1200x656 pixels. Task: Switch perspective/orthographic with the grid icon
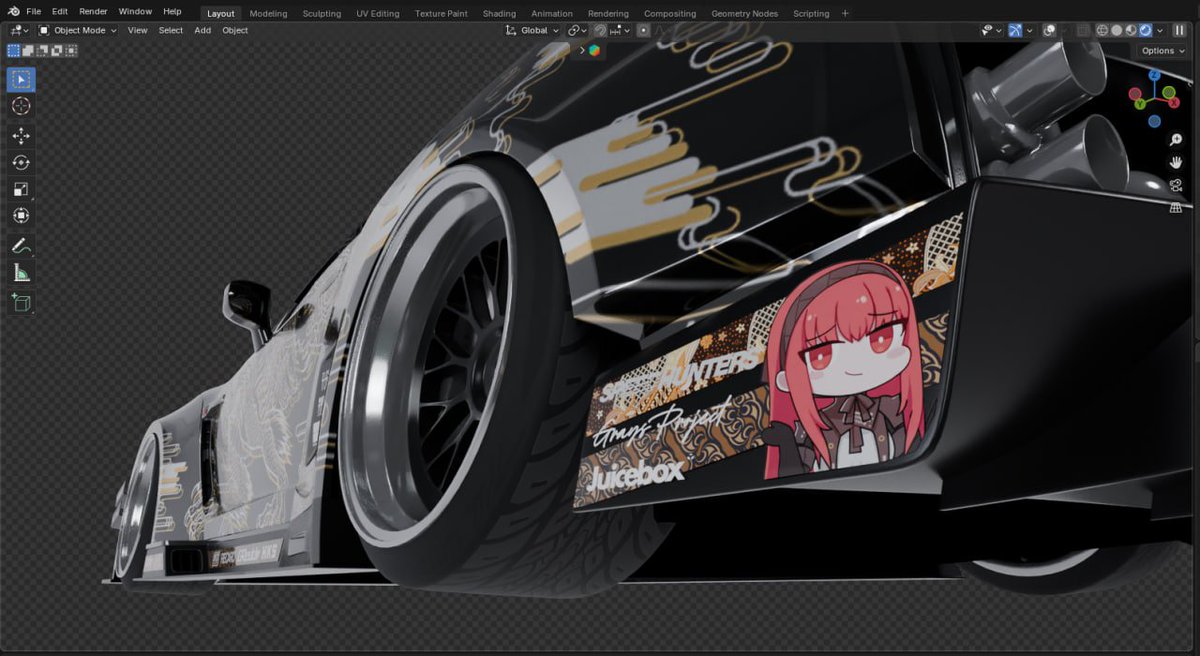click(x=1176, y=208)
